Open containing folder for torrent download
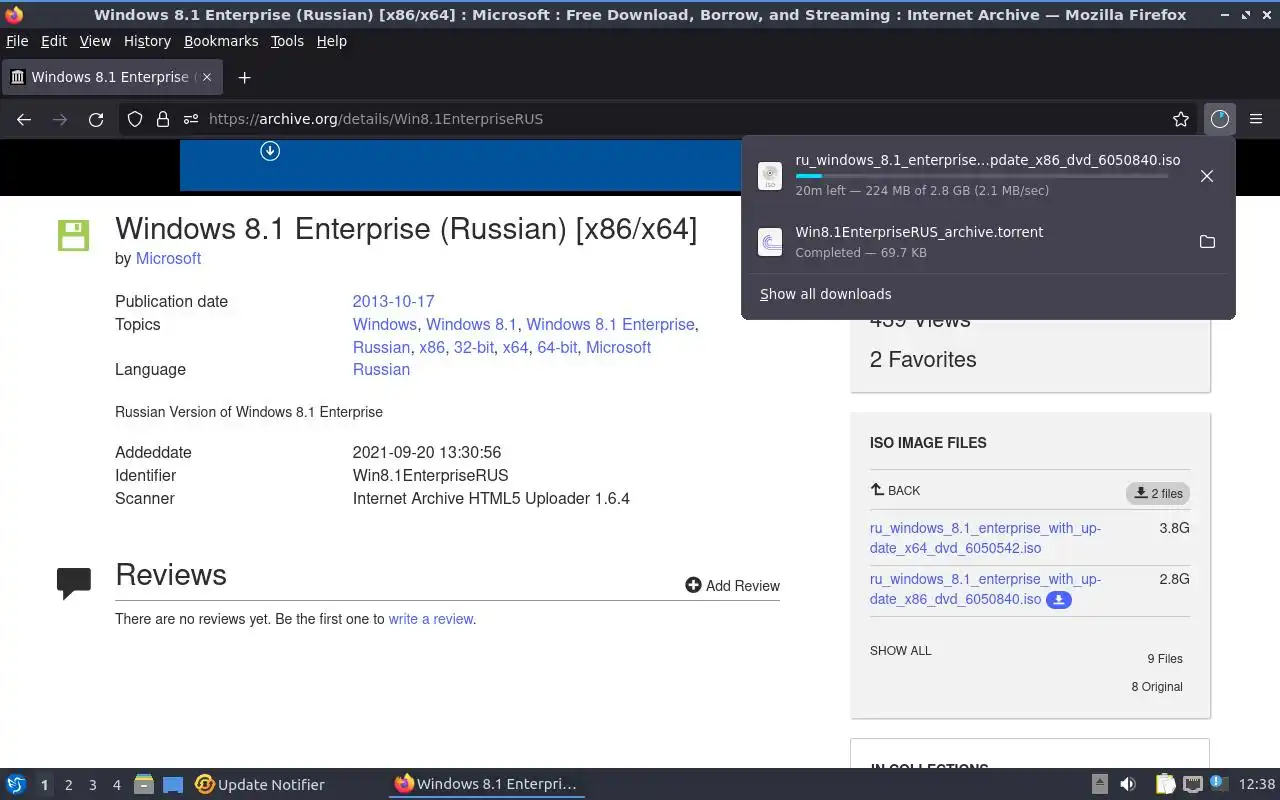This screenshot has height=800, width=1280. (1207, 242)
